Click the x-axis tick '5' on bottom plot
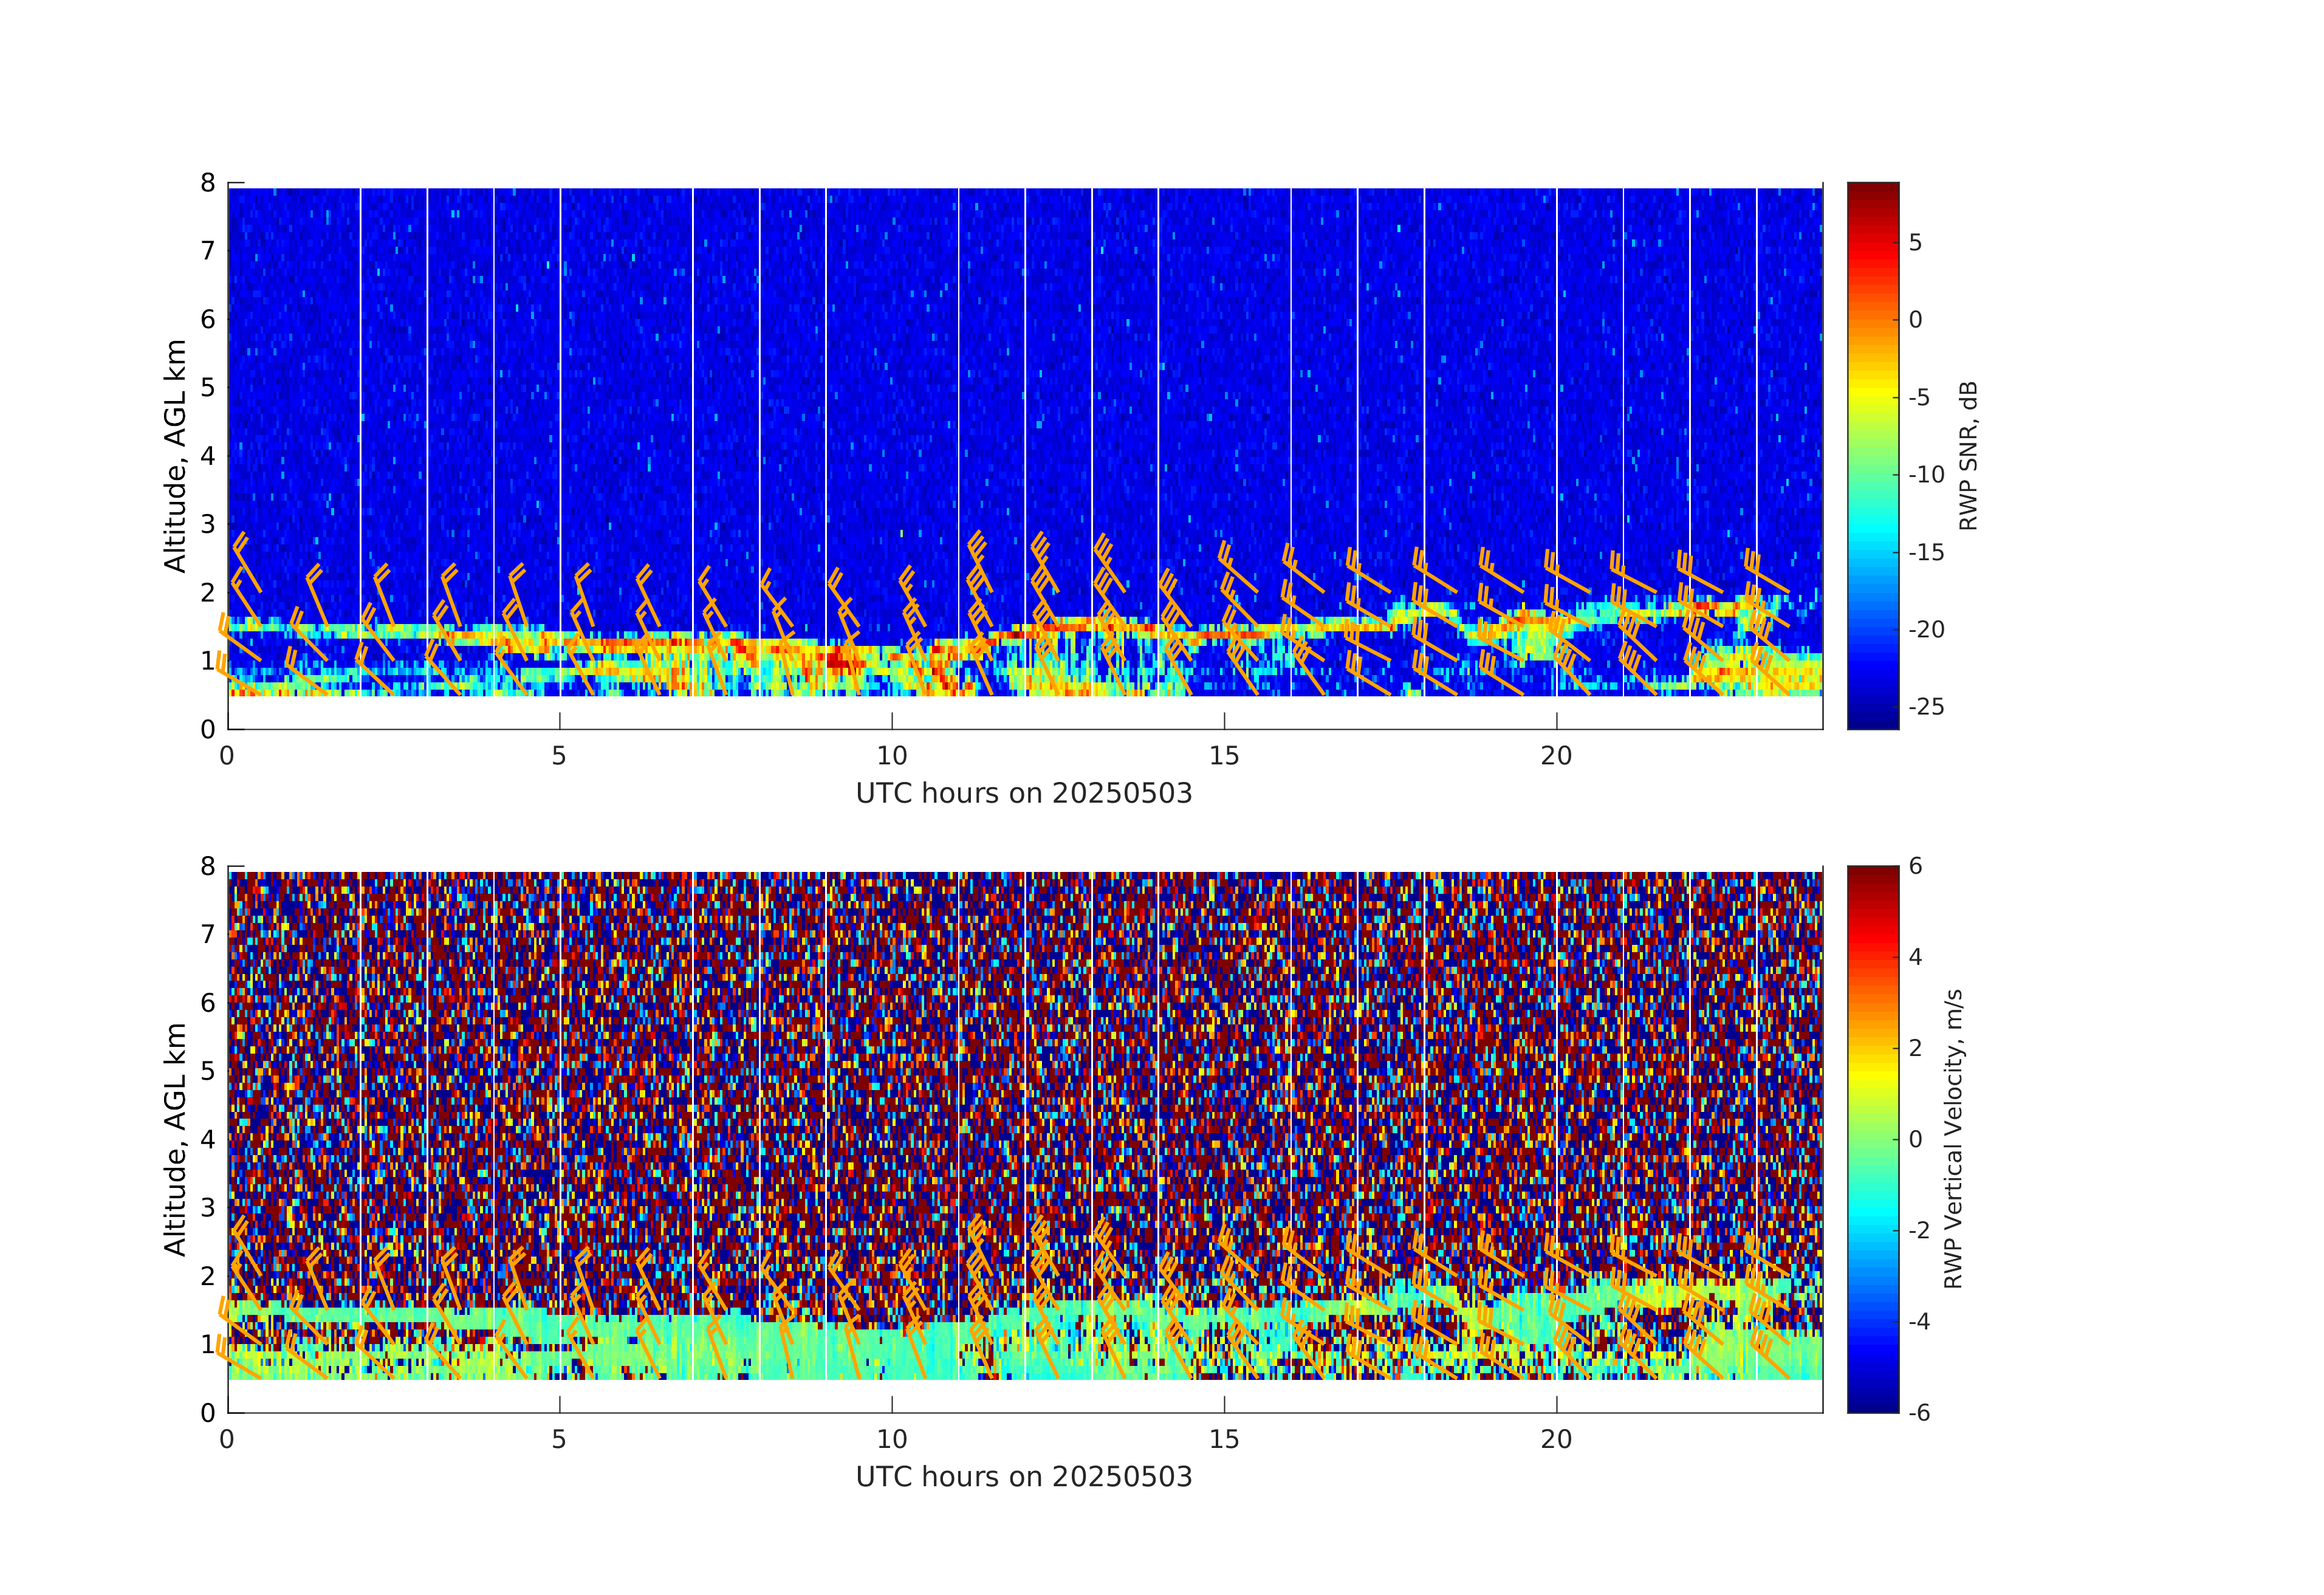This screenshot has width=2324, height=1595. click(x=559, y=1440)
